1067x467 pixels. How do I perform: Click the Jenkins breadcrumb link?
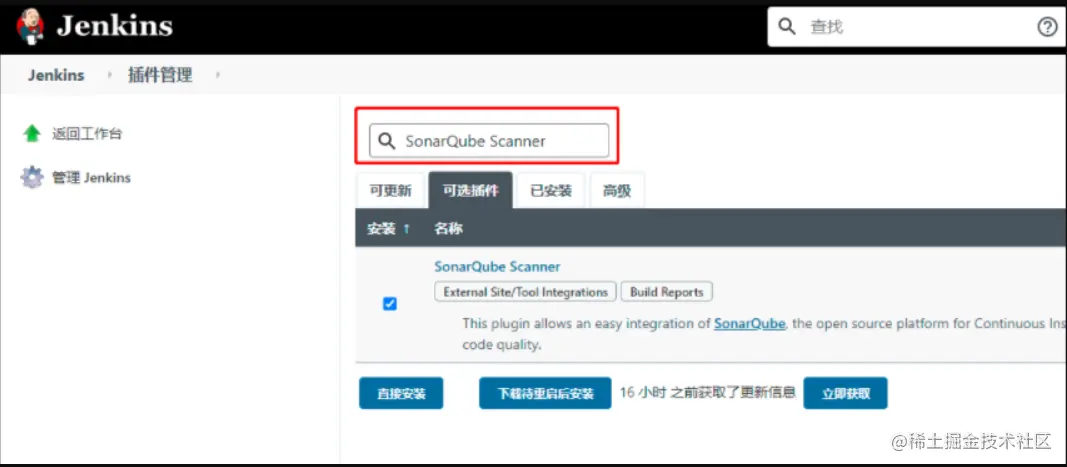pyautogui.click(x=56, y=75)
